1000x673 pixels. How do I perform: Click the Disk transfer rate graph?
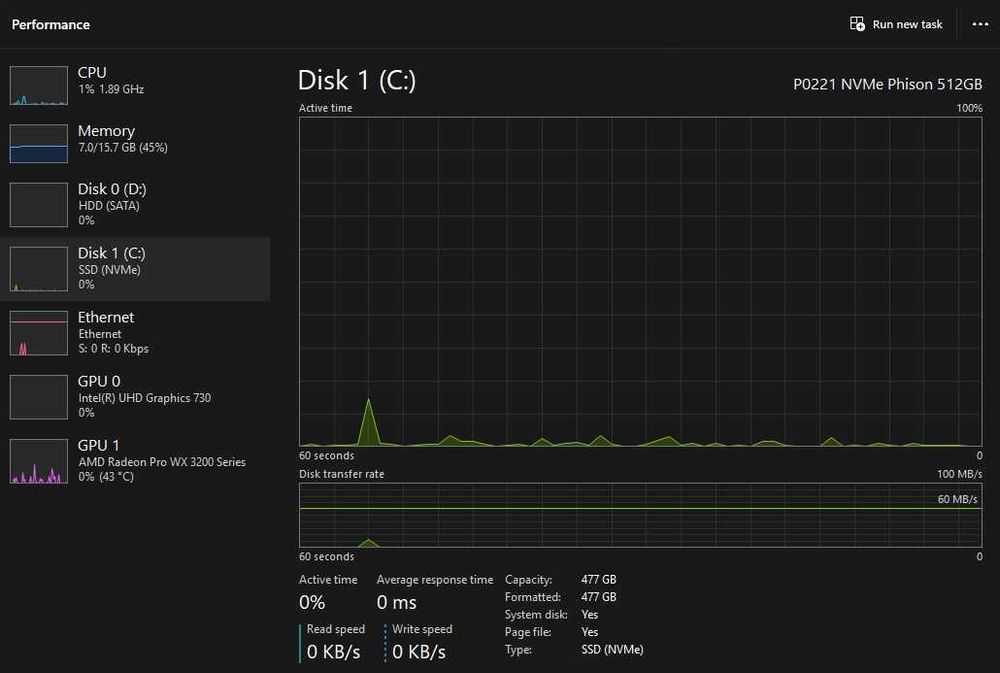tap(640, 515)
